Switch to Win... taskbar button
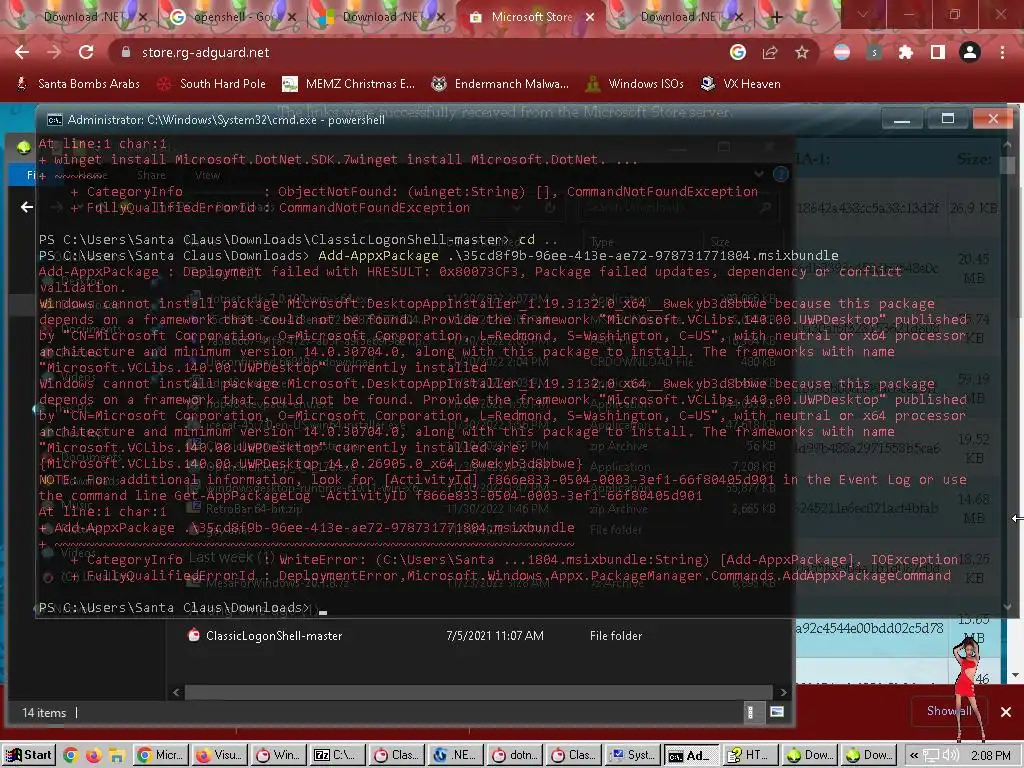1024x768 pixels. [279, 755]
